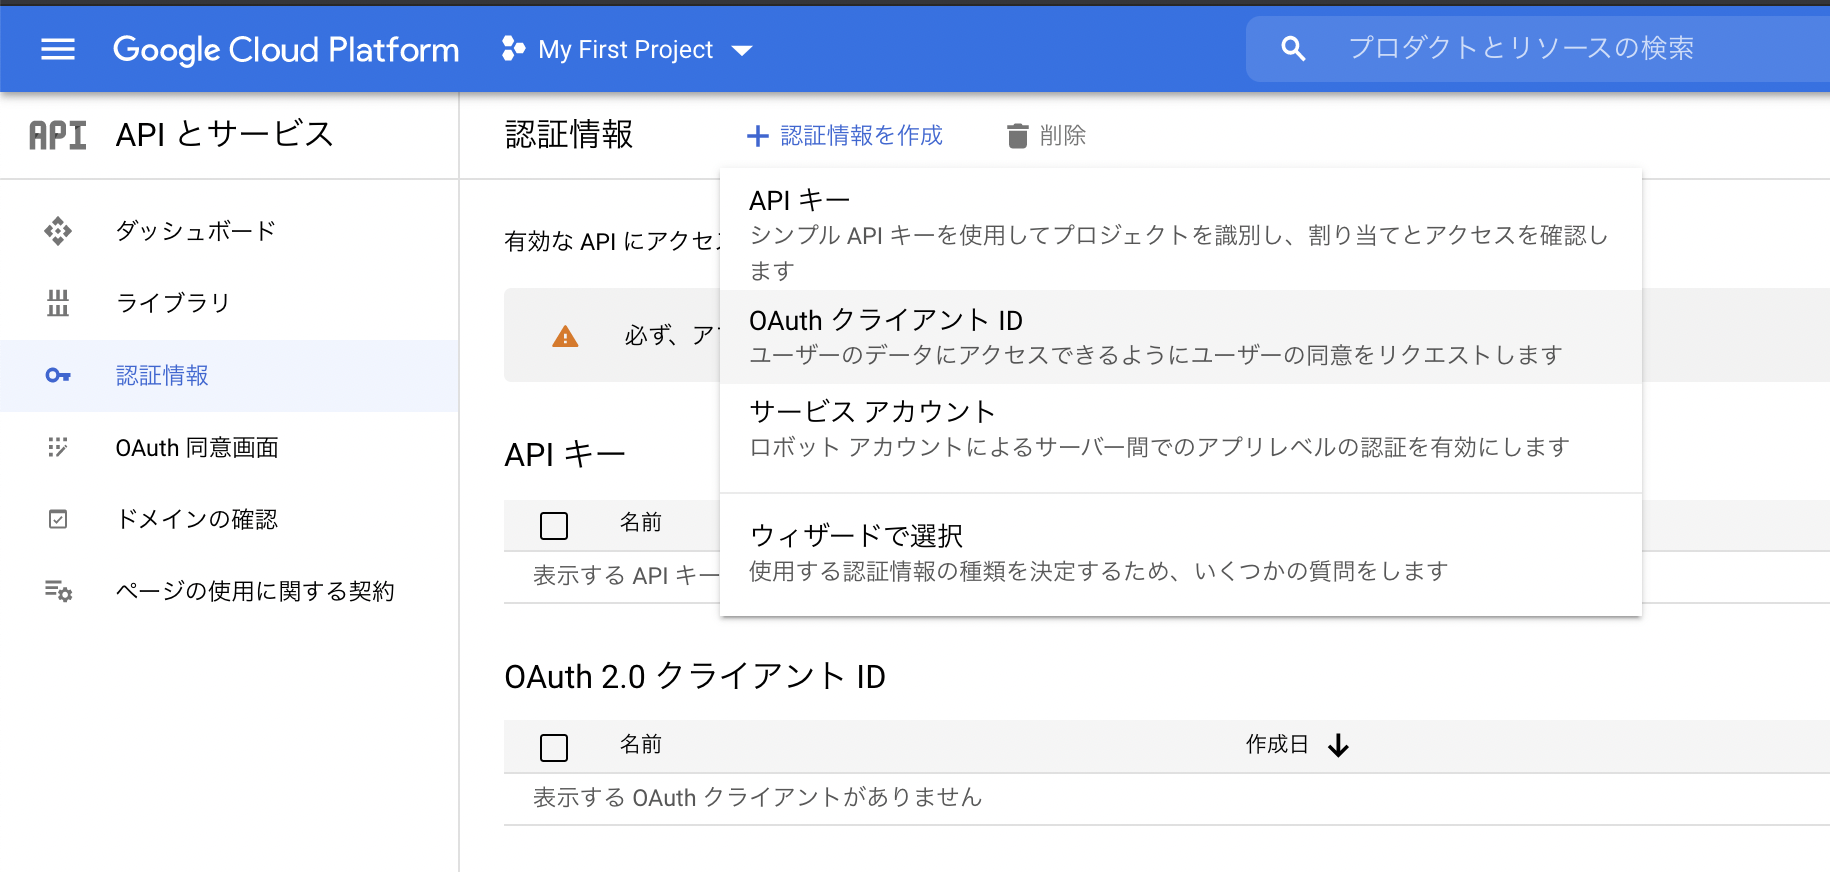Click 認証情報を作成 button
Screen dimensions: 1830x872
point(845,136)
